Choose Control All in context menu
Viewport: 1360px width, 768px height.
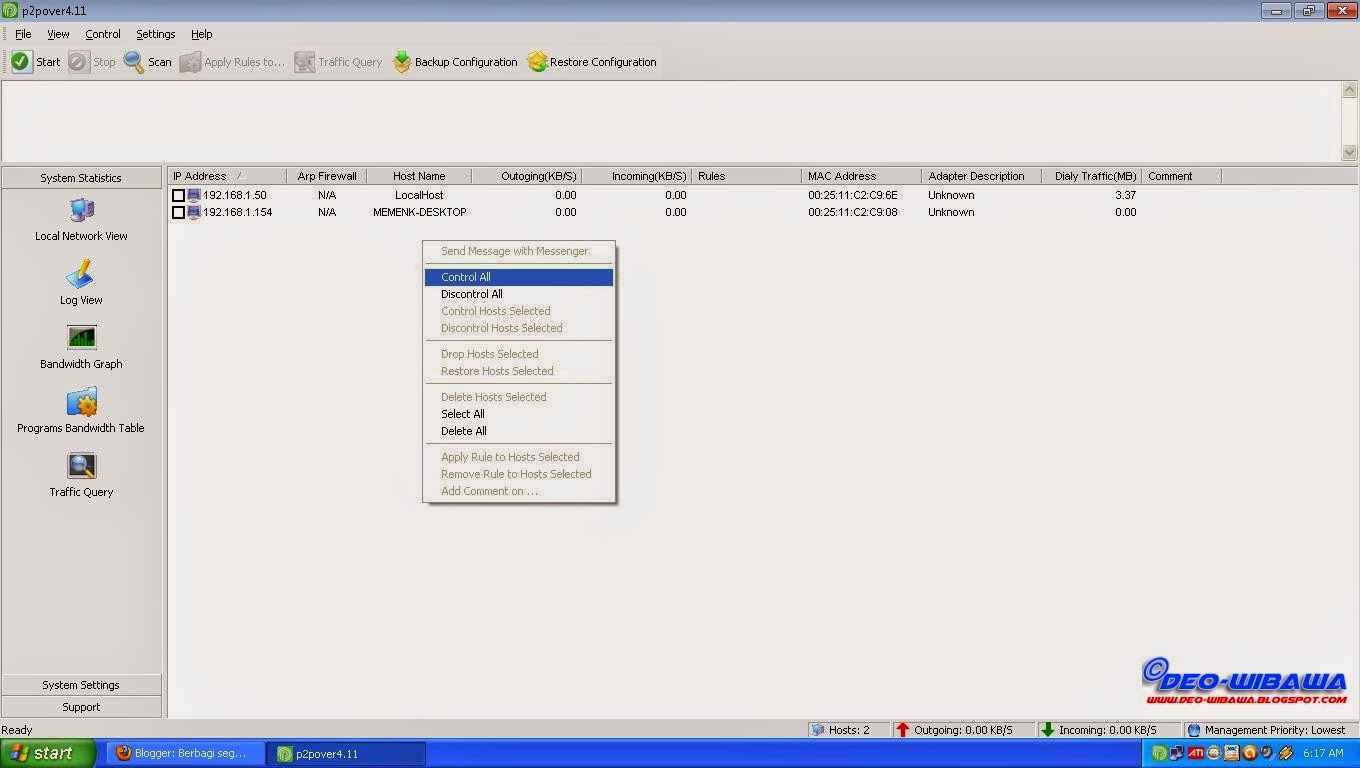tap(519, 277)
